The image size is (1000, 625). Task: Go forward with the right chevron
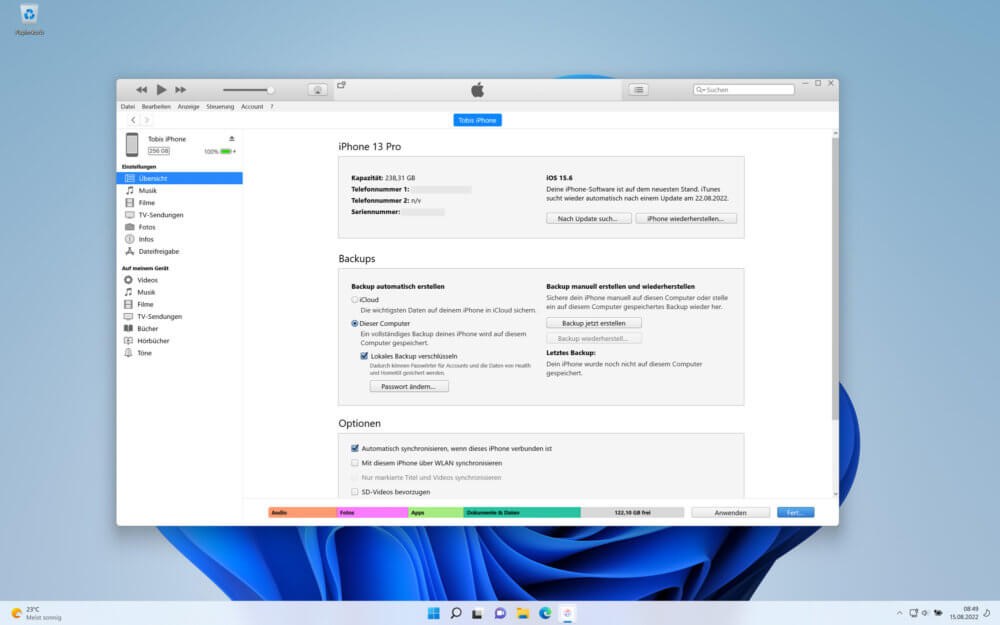coord(147,120)
